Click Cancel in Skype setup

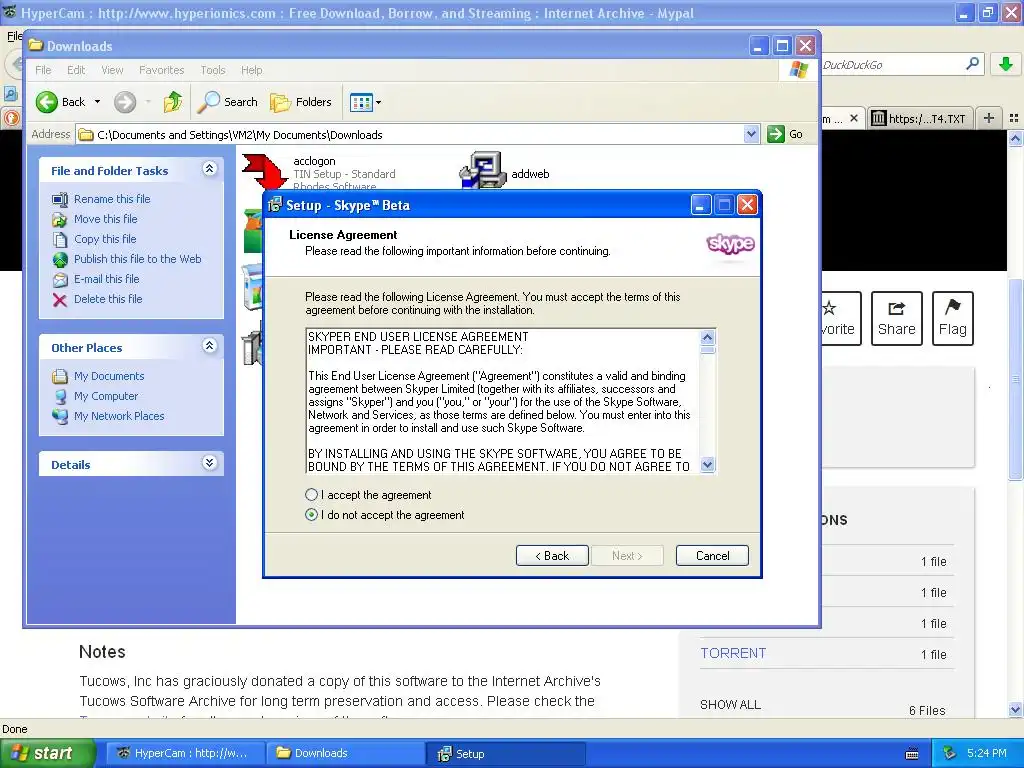pyautogui.click(x=712, y=556)
